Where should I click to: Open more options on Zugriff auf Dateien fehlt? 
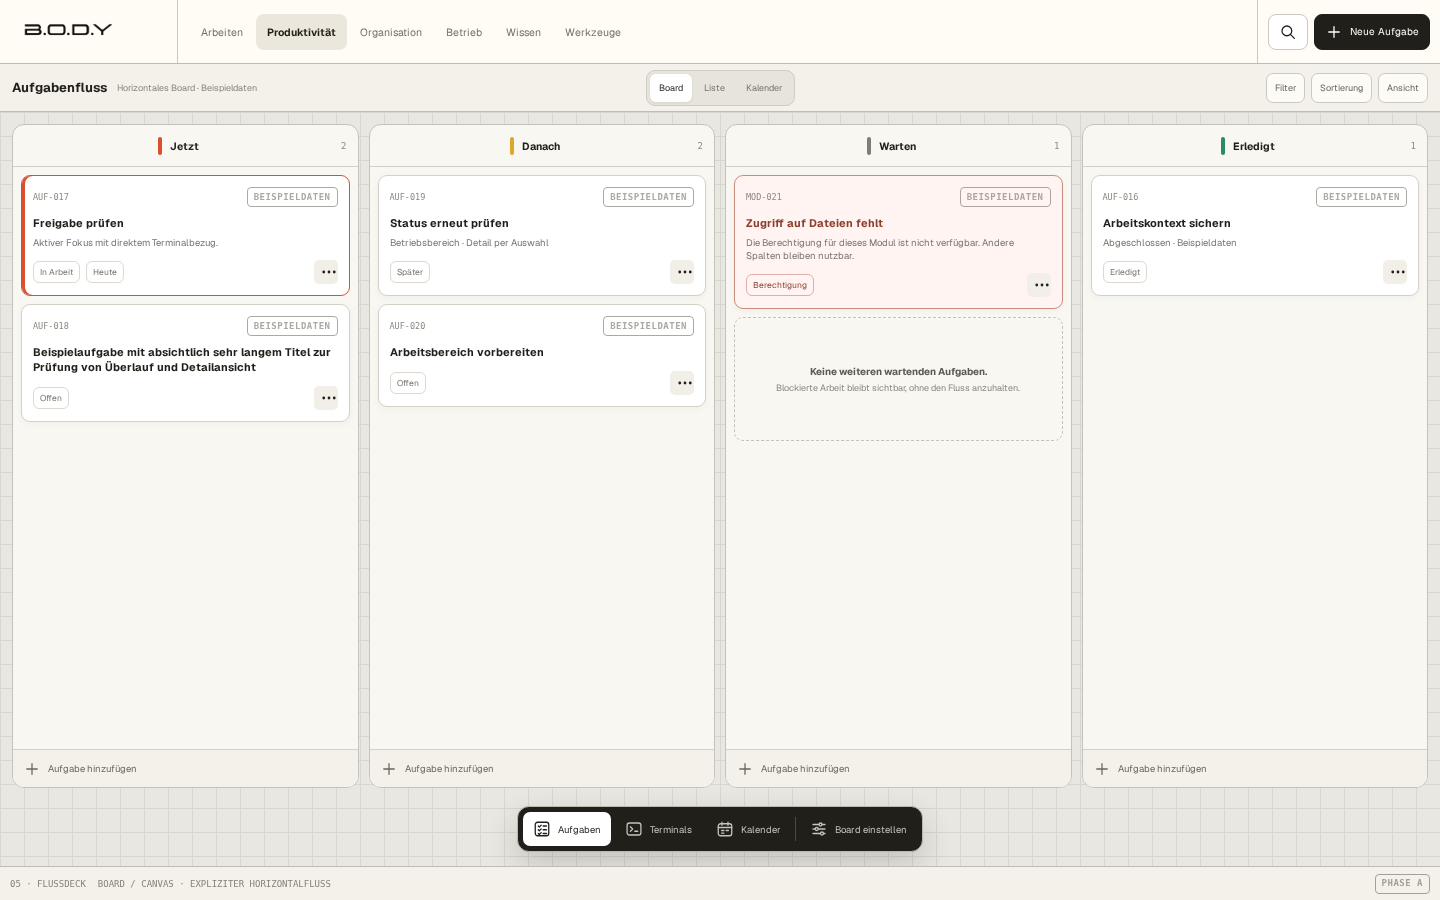click(x=1039, y=285)
